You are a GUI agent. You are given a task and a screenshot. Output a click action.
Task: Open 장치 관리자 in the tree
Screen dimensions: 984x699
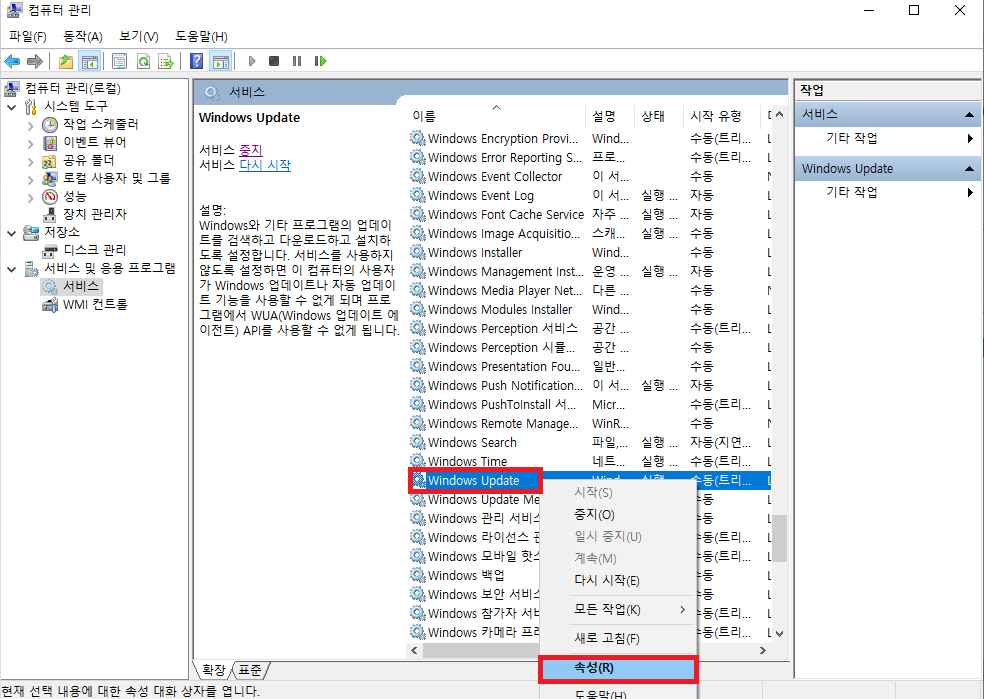(x=94, y=214)
